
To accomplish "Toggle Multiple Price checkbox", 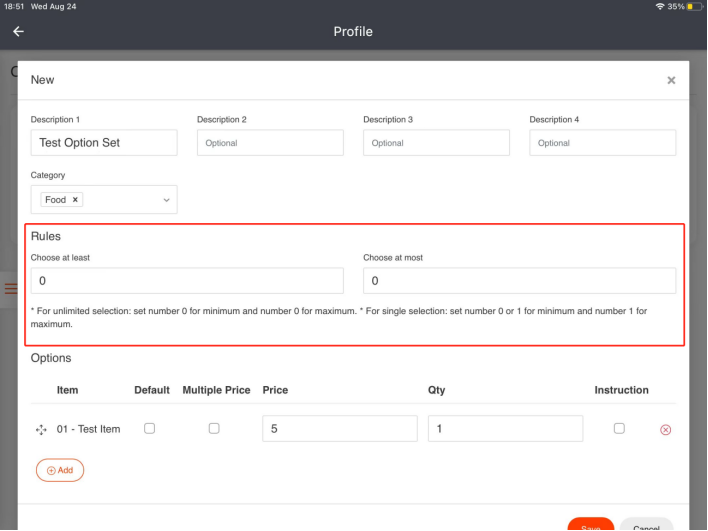I will tap(214, 428).
